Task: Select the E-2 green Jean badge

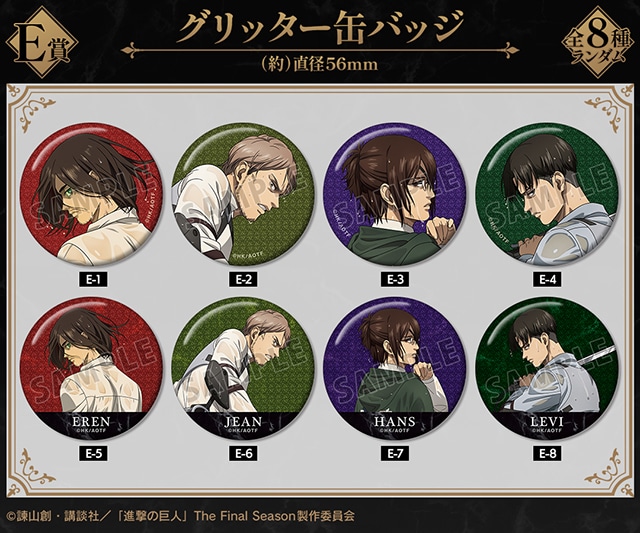Action: click(243, 195)
